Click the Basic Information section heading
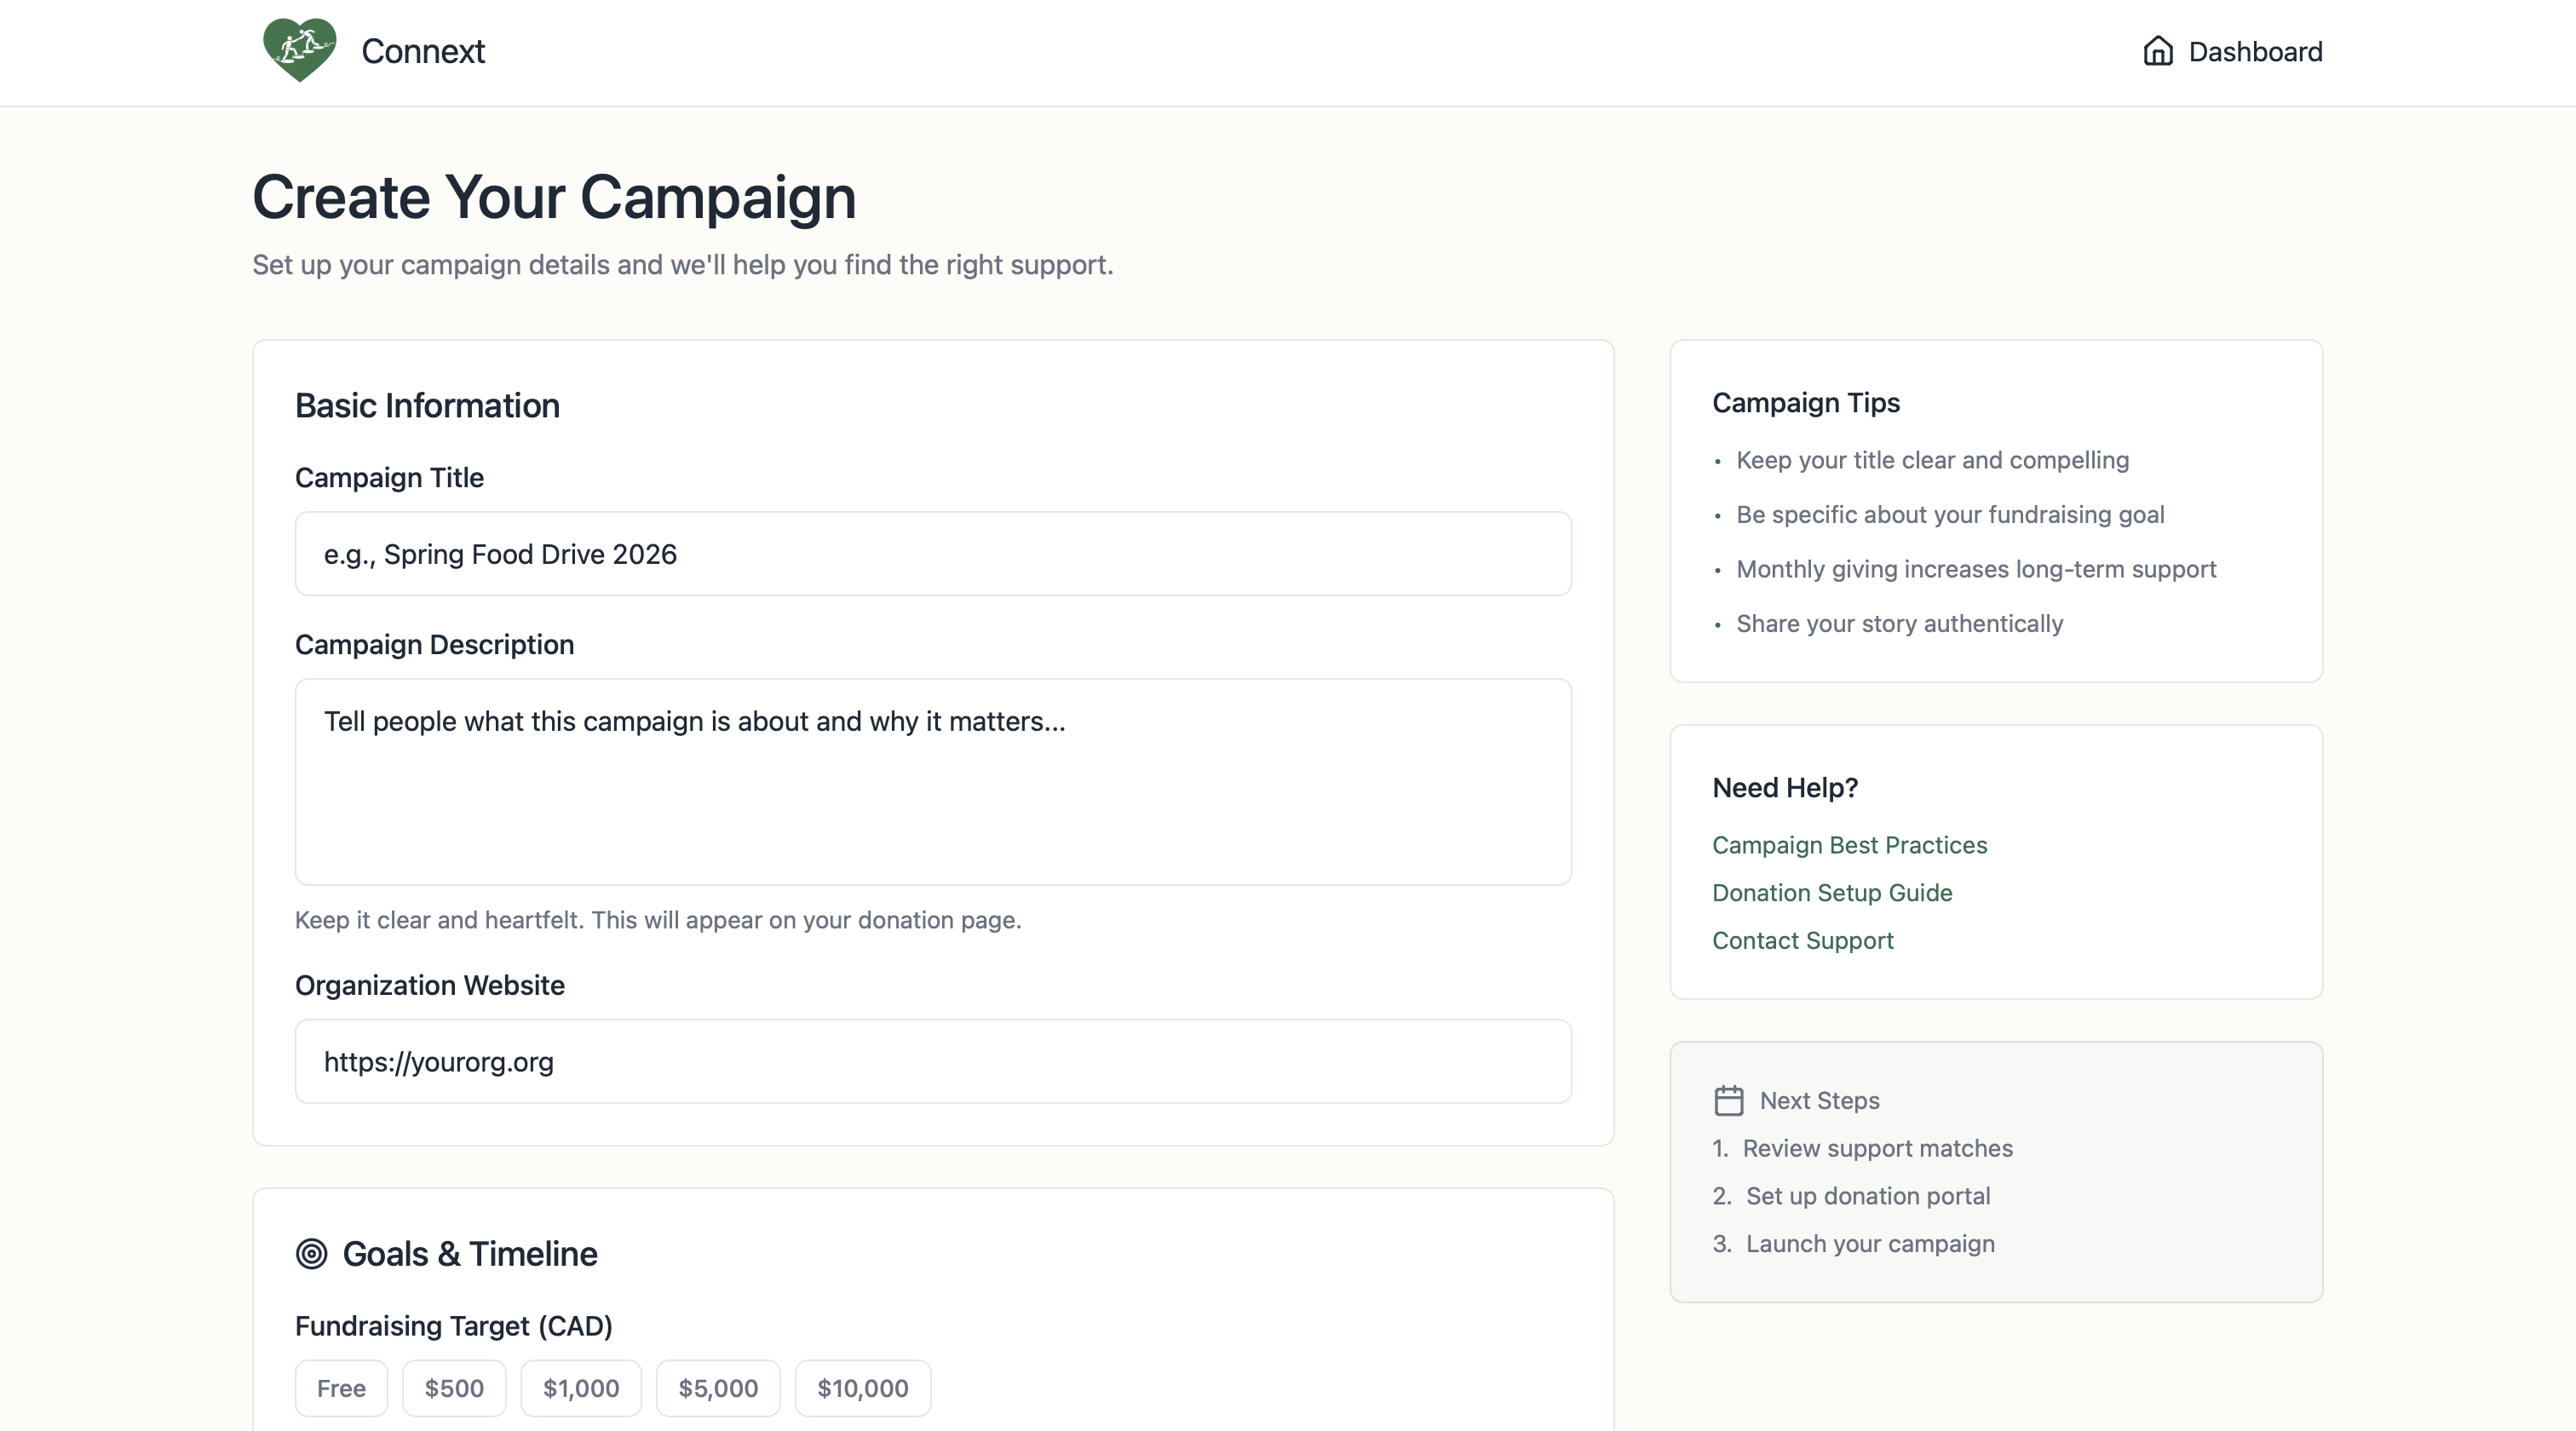 click(427, 406)
